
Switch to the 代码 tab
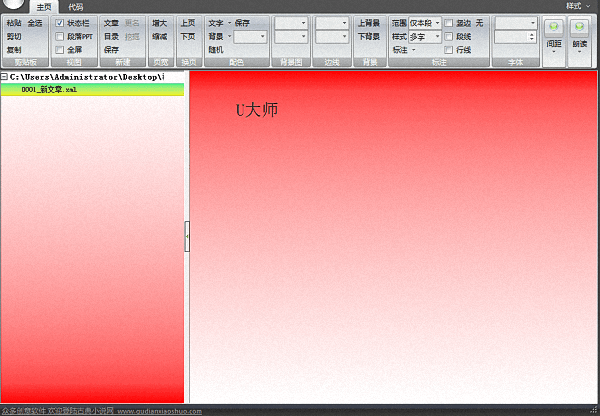[75, 7]
